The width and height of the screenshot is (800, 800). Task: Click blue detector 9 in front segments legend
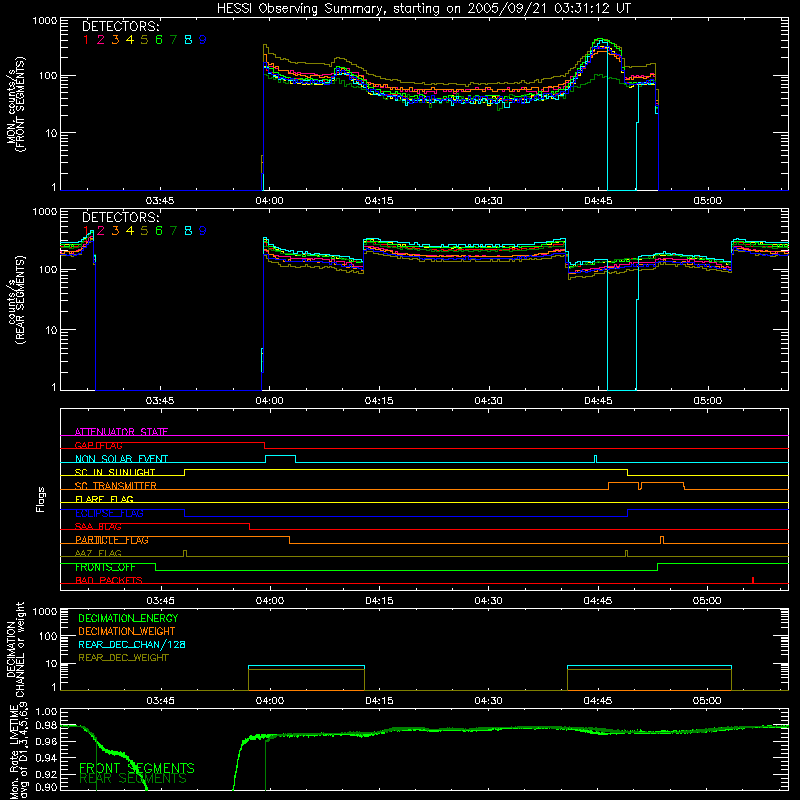203,40
